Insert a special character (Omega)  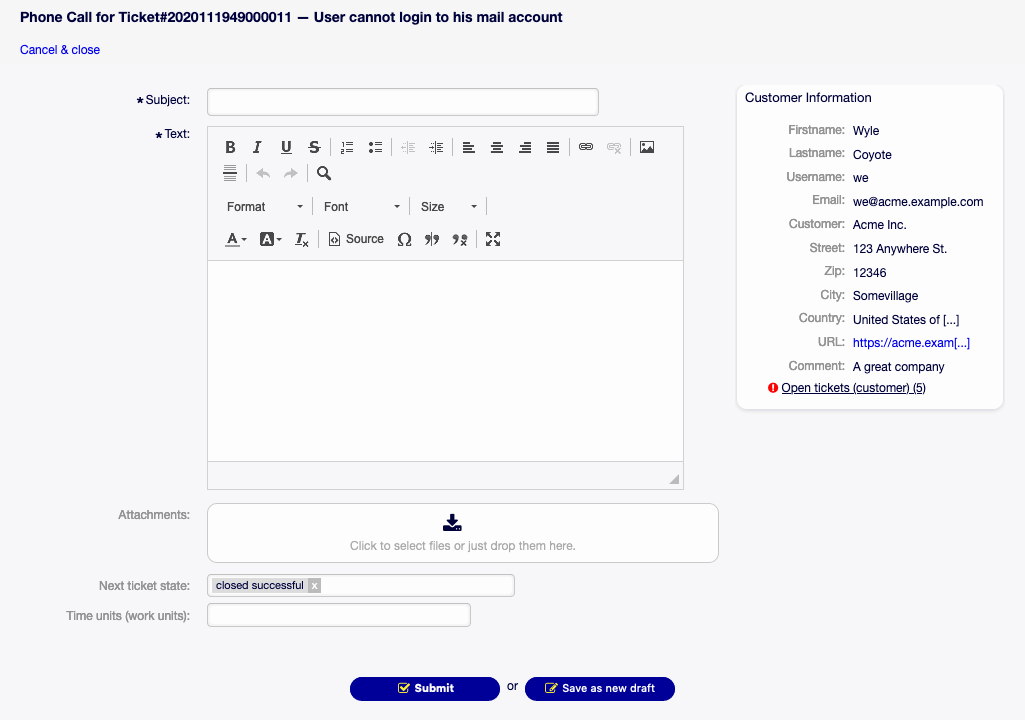tap(404, 239)
